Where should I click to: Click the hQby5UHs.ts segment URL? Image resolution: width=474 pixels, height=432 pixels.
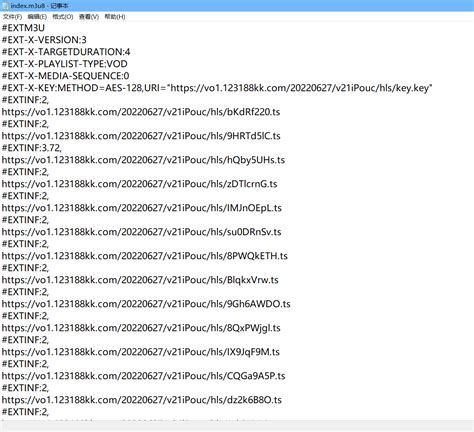point(143,160)
